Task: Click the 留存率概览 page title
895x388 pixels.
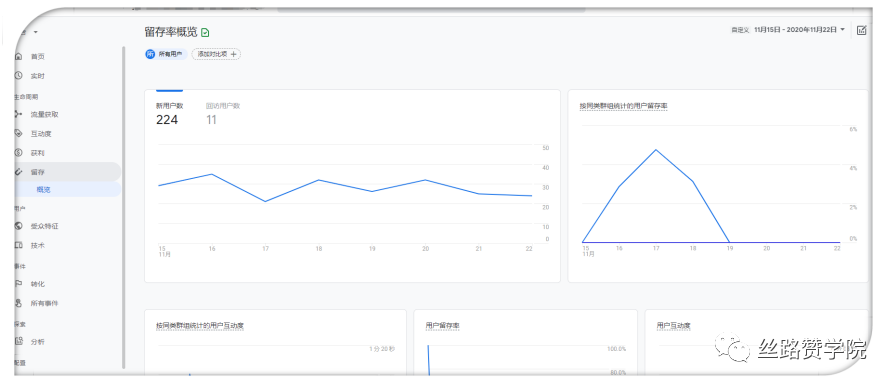Action: click(x=171, y=33)
